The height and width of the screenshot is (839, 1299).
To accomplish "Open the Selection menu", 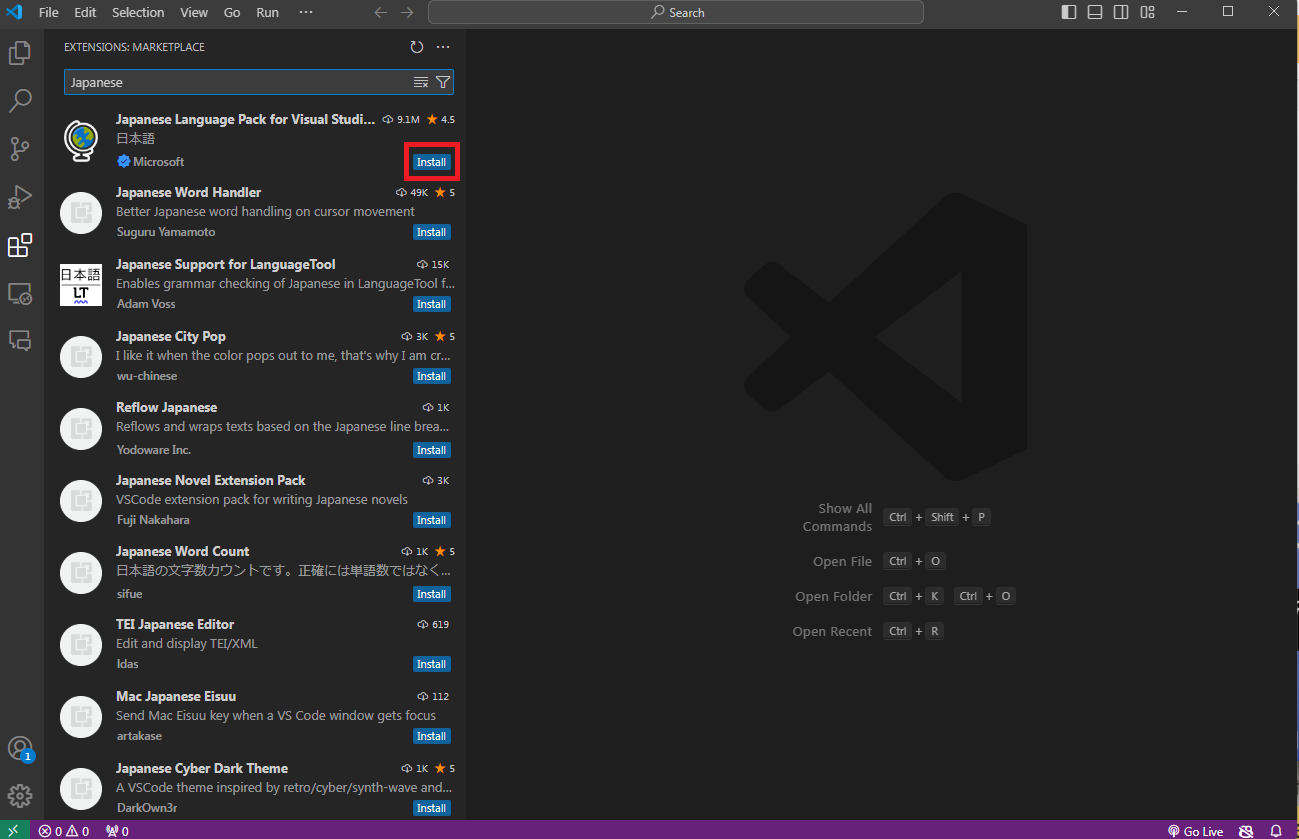I will [x=138, y=12].
